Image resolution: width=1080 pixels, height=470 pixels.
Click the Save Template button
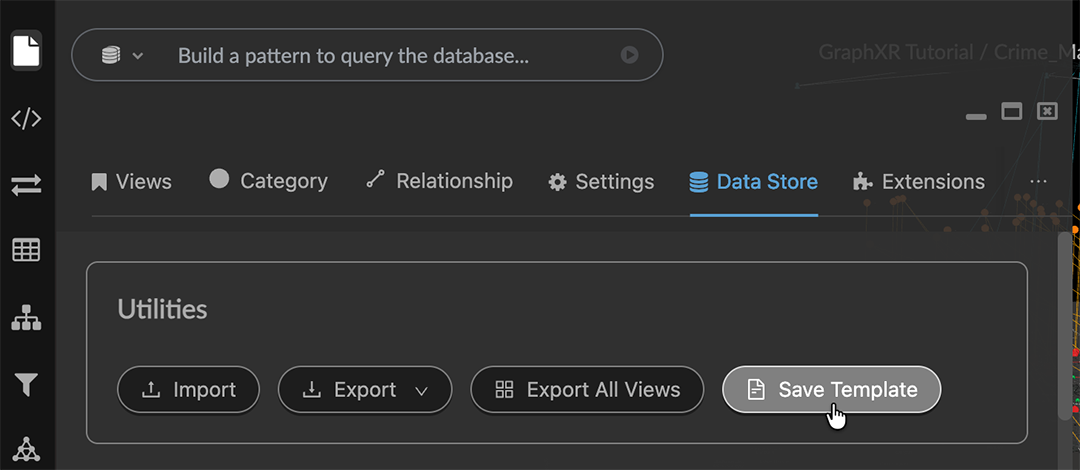pos(831,390)
